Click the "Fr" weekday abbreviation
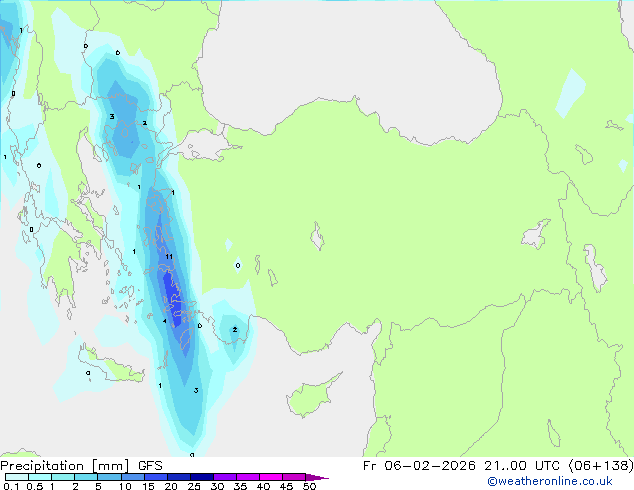Image resolution: width=634 pixels, height=490 pixels. pyautogui.click(x=369, y=466)
